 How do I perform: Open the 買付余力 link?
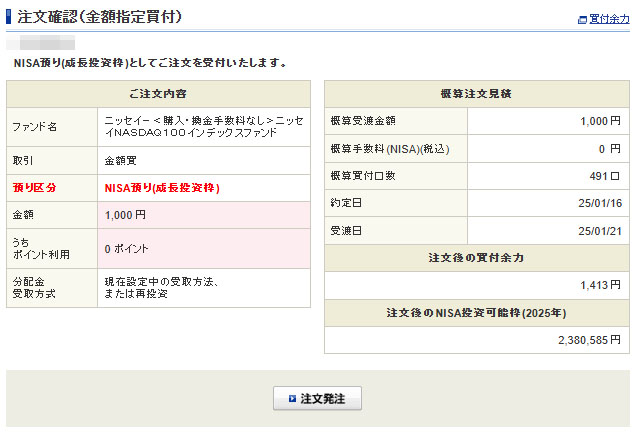tap(609, 19)
